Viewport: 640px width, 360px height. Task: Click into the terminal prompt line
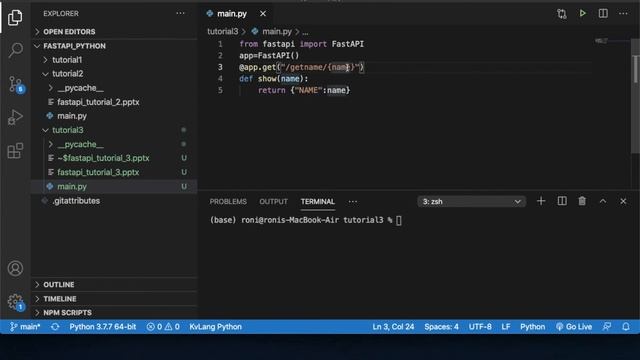306,220
